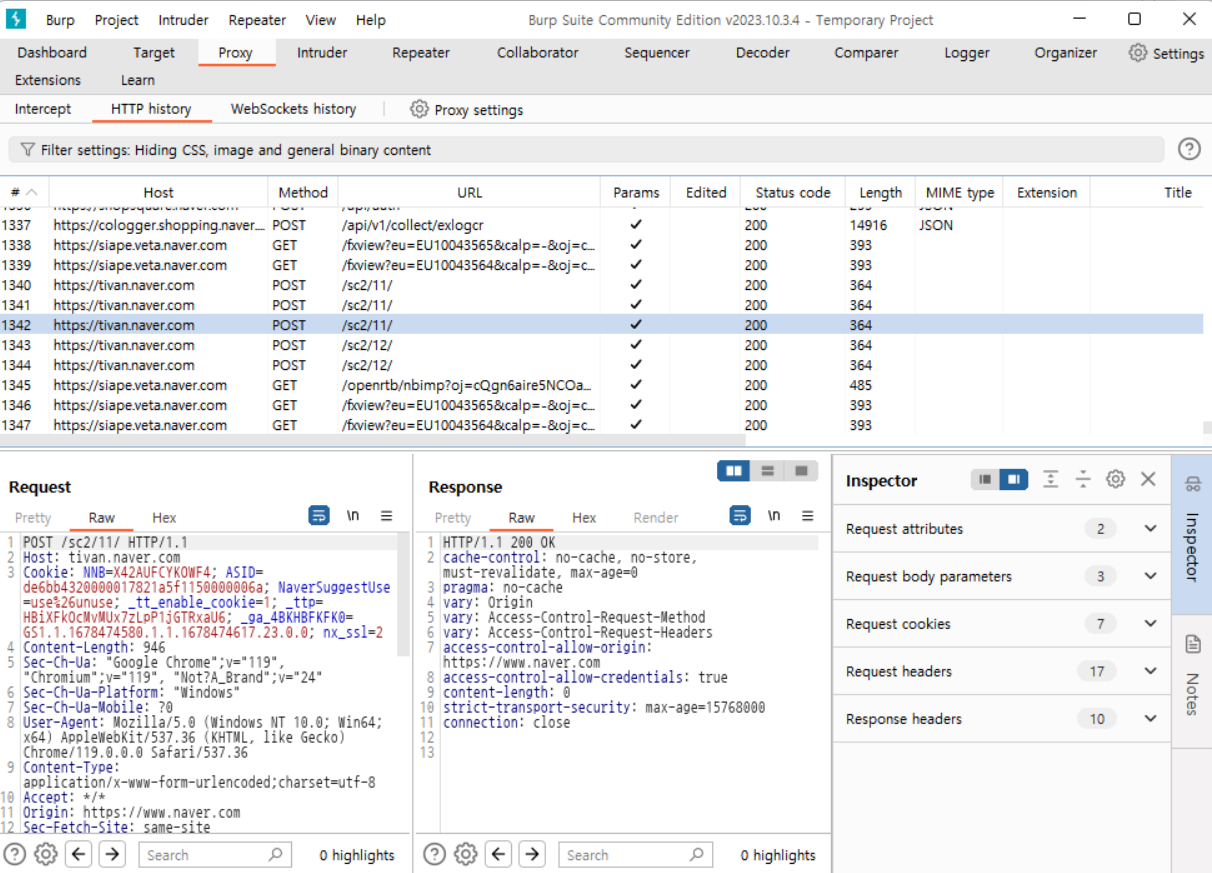The height and width of the screenshot is (873, 1212).
Task: Toggle response message wrap icon
Action: coord(740,516)
